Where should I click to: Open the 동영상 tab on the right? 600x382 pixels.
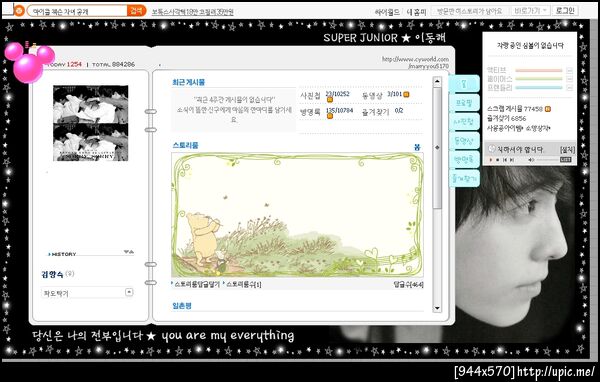[464, 140]
